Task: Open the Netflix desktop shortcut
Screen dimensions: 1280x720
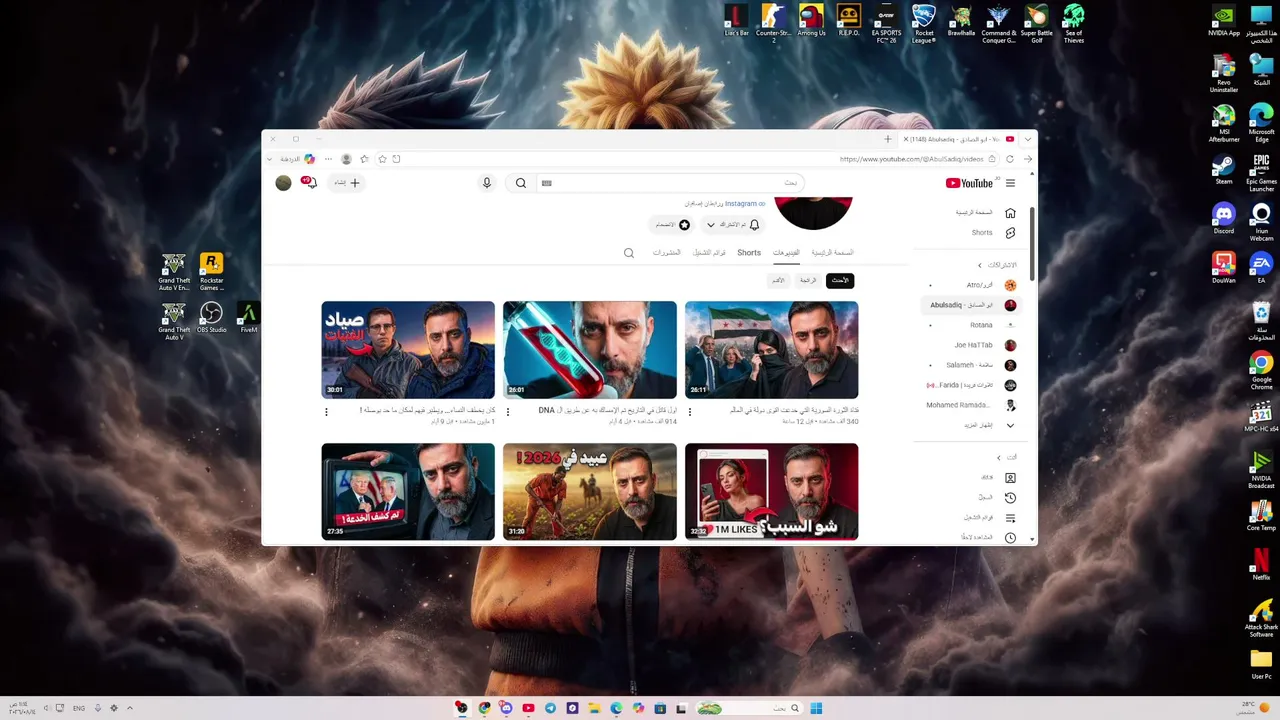Action: pos(1261,563)
